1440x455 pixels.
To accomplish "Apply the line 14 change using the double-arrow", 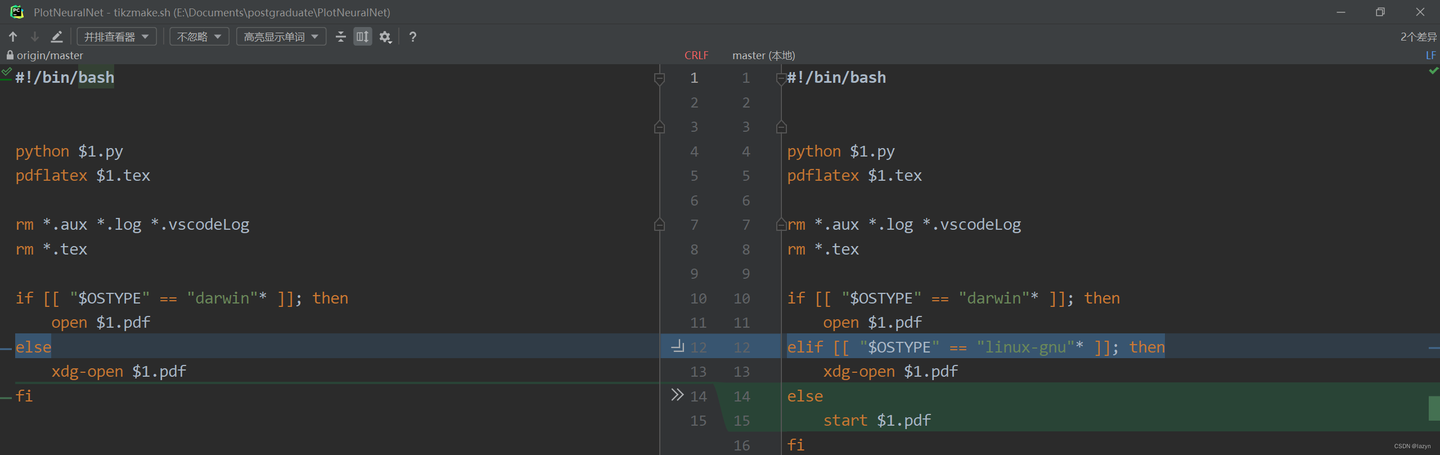I will tap(677, 396).
